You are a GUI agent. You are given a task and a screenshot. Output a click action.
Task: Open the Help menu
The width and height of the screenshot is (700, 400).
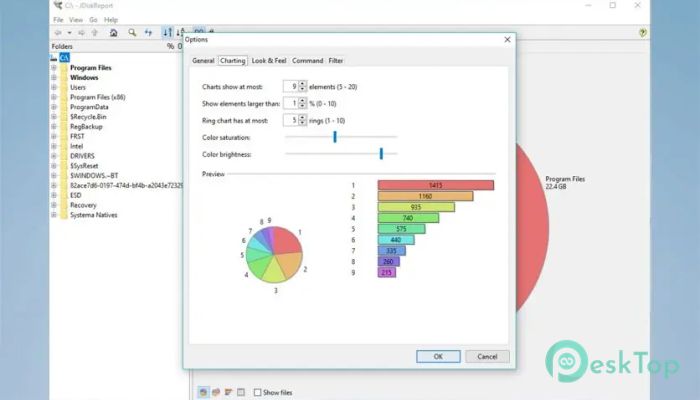pyautogui.click(x=111, y=20)
